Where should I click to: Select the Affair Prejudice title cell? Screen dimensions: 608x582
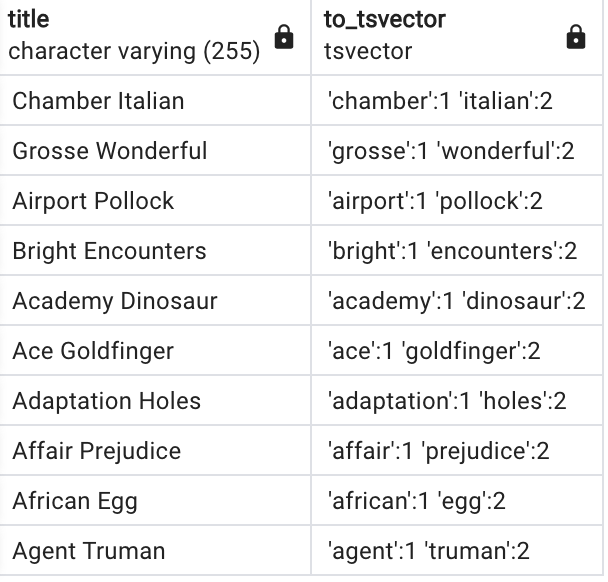point(155,451)
